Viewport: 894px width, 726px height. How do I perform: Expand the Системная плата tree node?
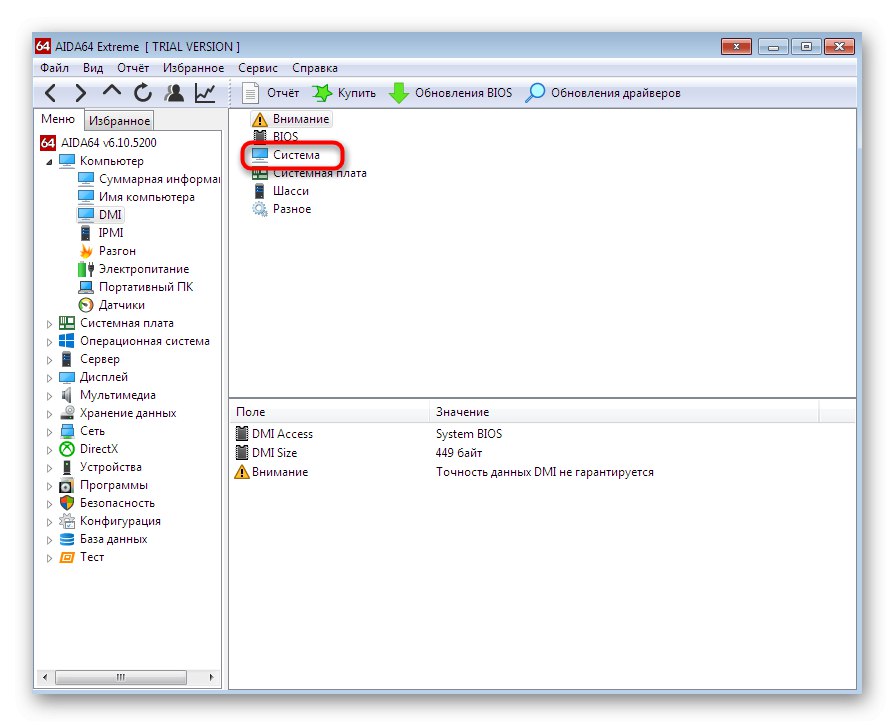click(x=50, y=324)
